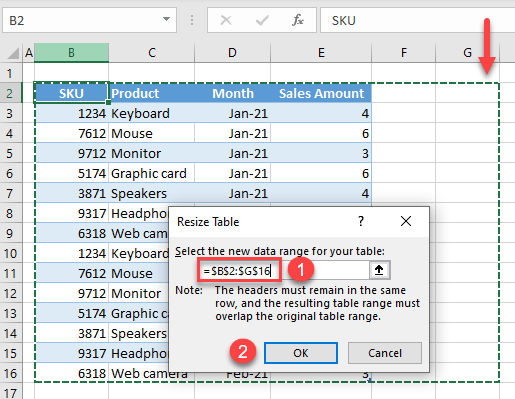Select column F header
Viewport: 515px width, 399px height.
coord(404,53)
